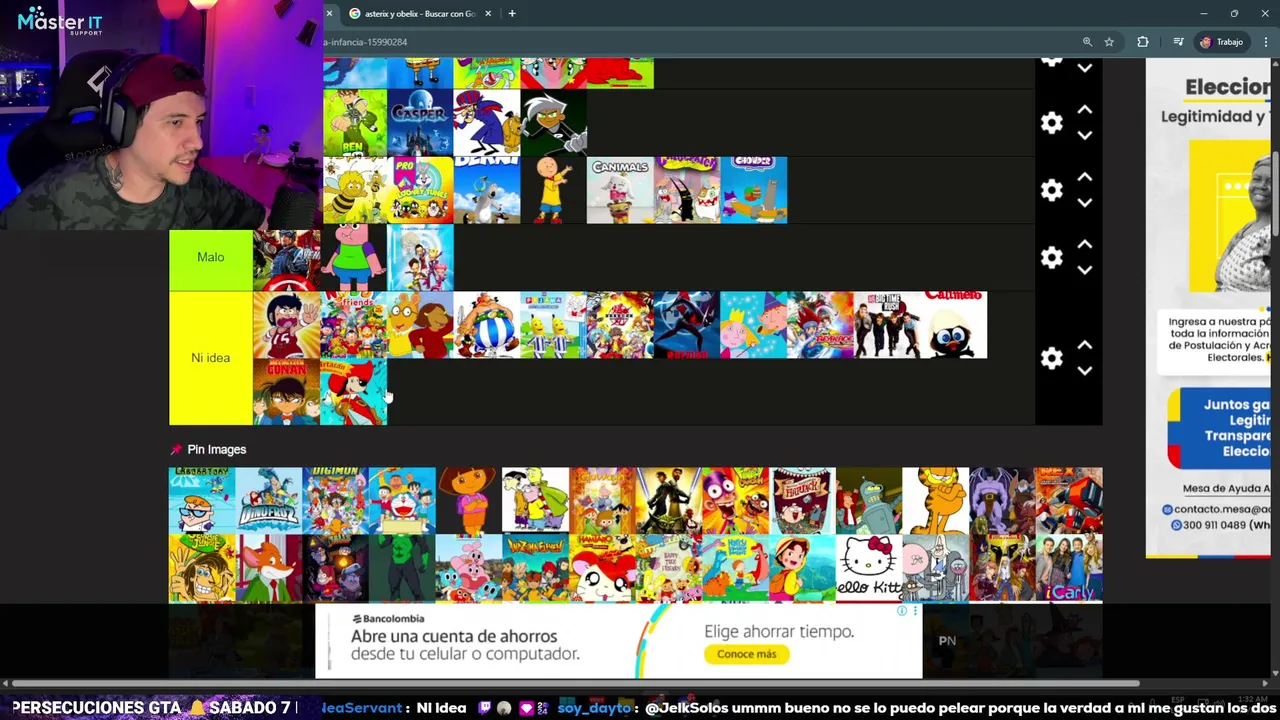Move Malo tier row up
Viewport: 1280px width, 720px height.
click(1085, 245)
